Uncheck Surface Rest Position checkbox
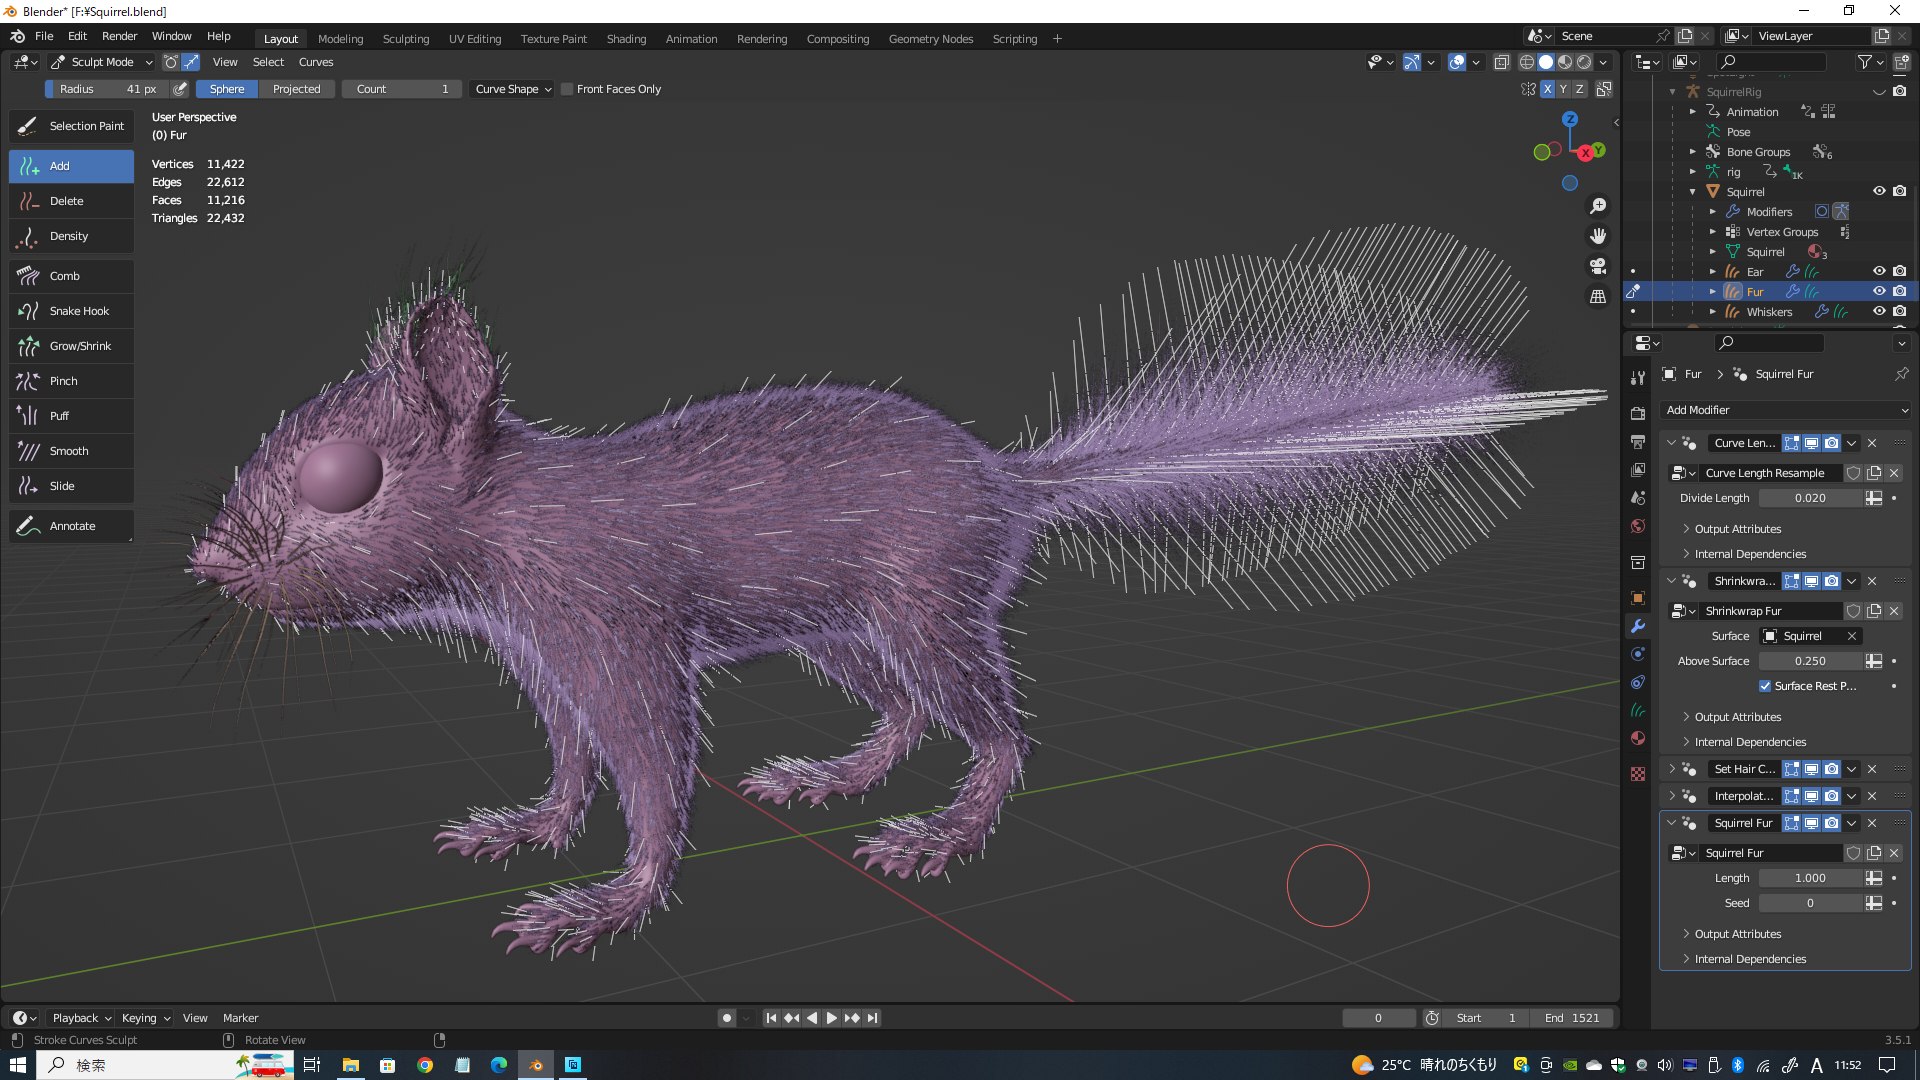The width and height of the screenshot is (1920, 1080). (1765, 686)
